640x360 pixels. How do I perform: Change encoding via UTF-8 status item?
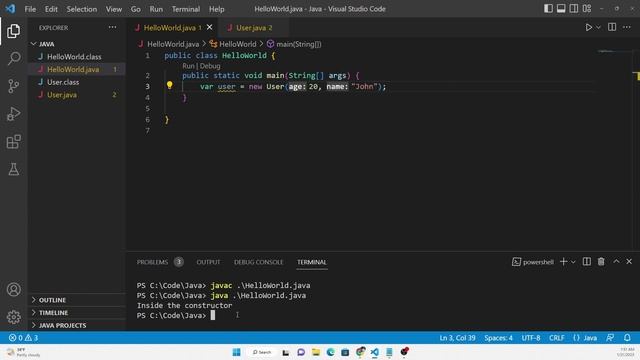click(531, 338)
